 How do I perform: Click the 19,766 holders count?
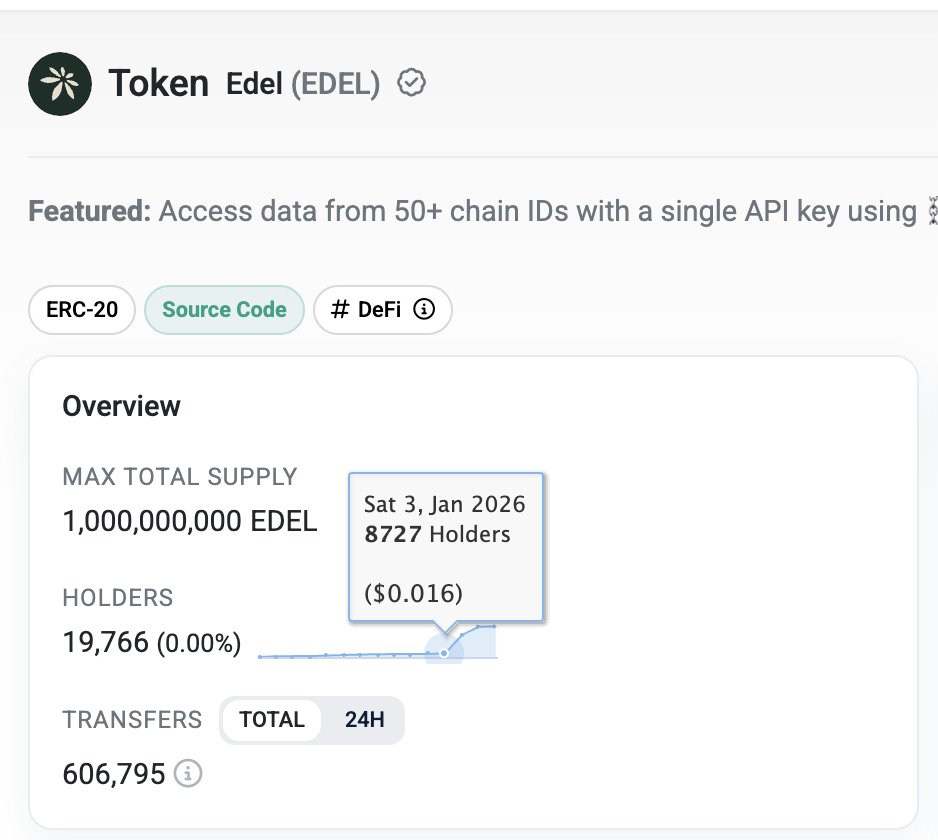[x=106, y=642]
